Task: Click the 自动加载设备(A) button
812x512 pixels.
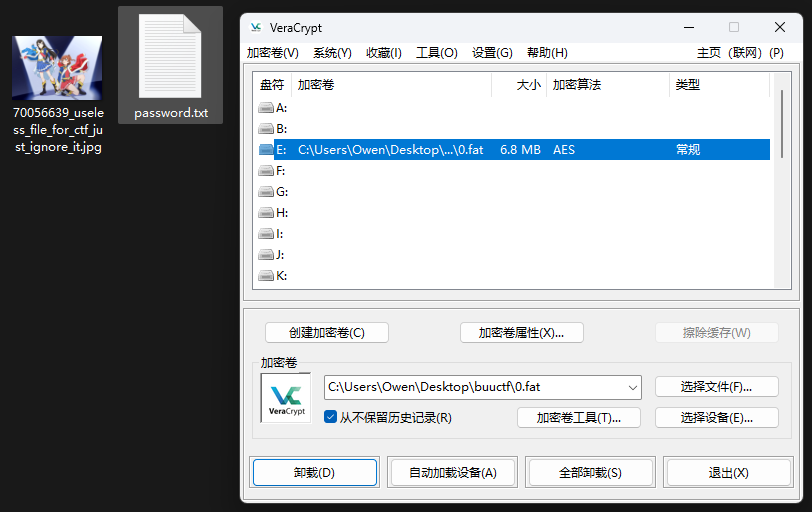Action: point(453,472)
